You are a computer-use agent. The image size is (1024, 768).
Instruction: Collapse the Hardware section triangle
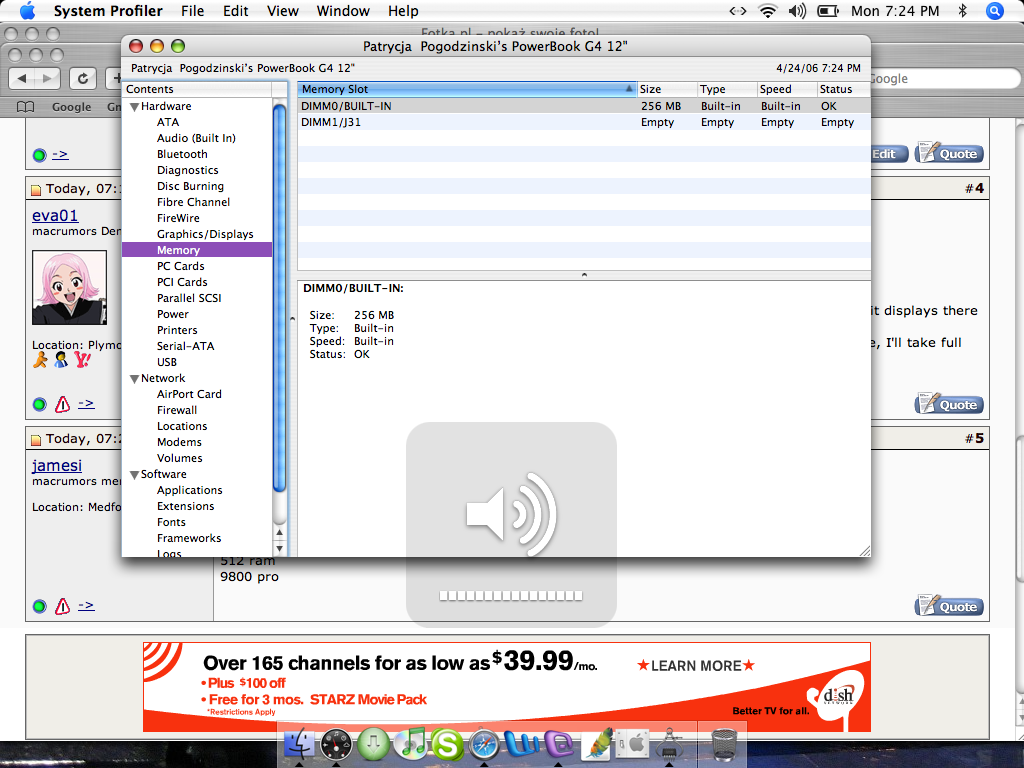coord(134,106)
